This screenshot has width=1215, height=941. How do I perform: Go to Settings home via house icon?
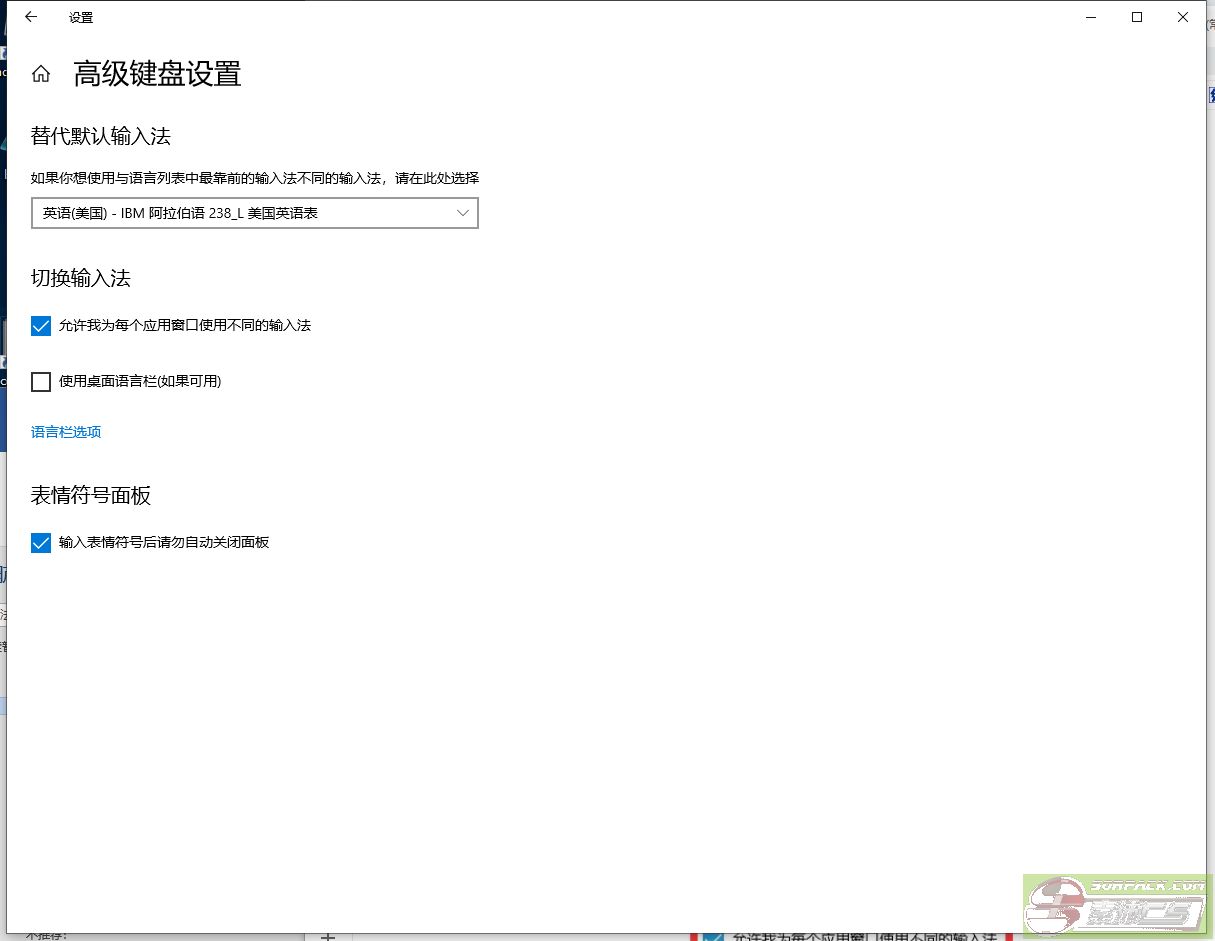coord(41,74)
